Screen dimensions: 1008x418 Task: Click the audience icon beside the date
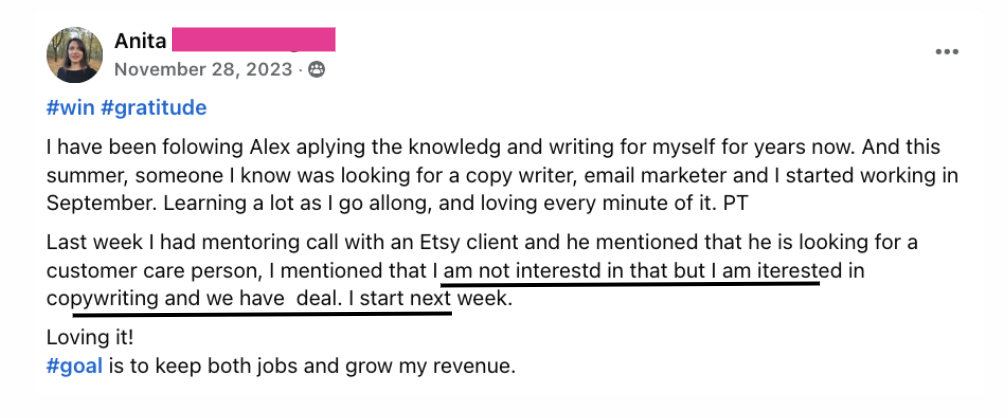click(x=317, y=70)
